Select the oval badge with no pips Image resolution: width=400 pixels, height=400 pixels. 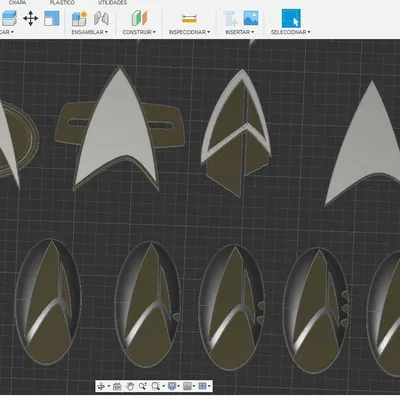coord(48,302)
